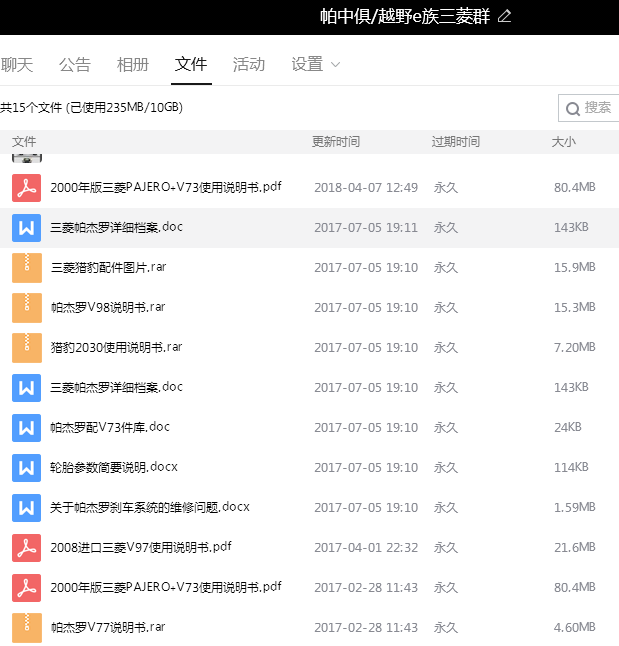This screenshot has height=646, width=619.
Task: Click PDF icon of 2017-02-28 PAJERO V73 manual
Action: 26,587
